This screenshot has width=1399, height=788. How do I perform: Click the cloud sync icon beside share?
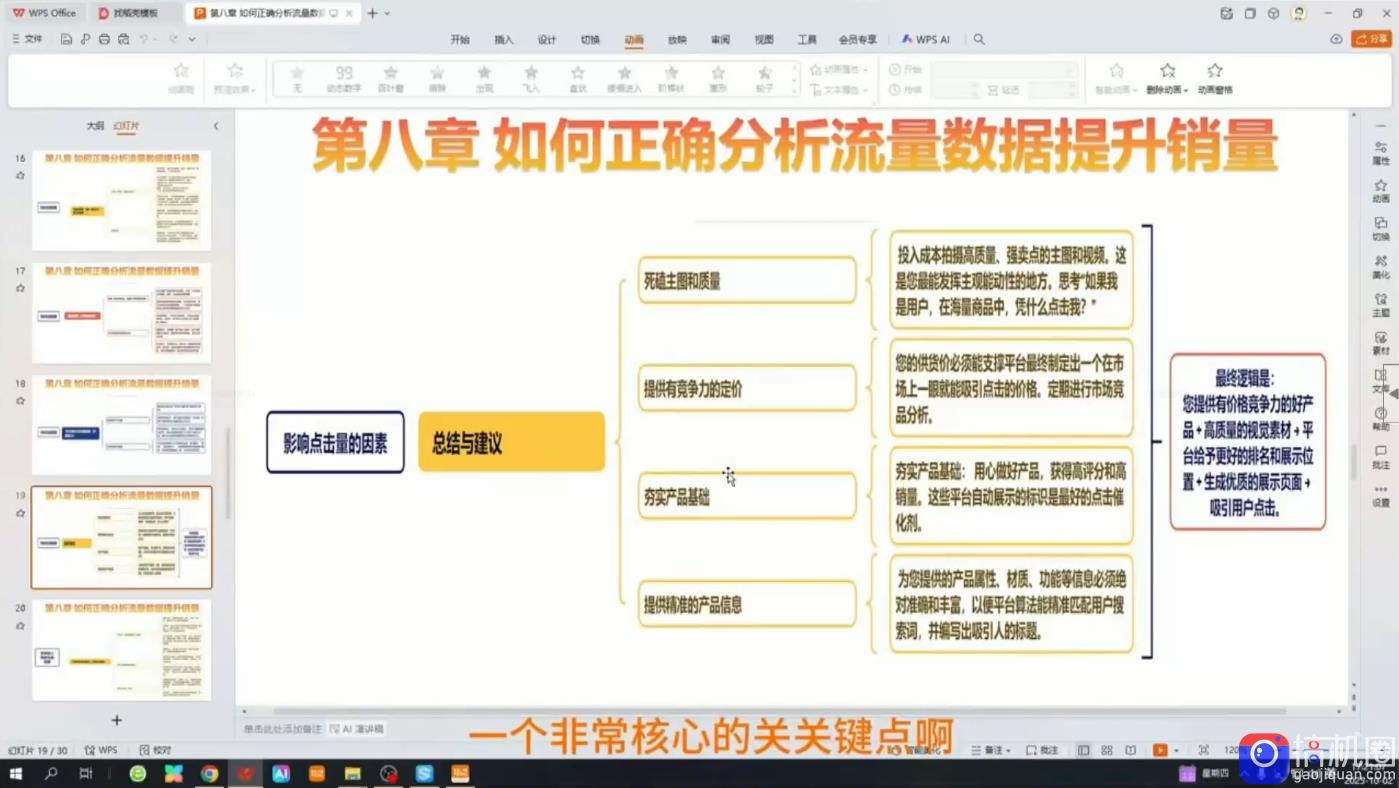(1336, 39)
